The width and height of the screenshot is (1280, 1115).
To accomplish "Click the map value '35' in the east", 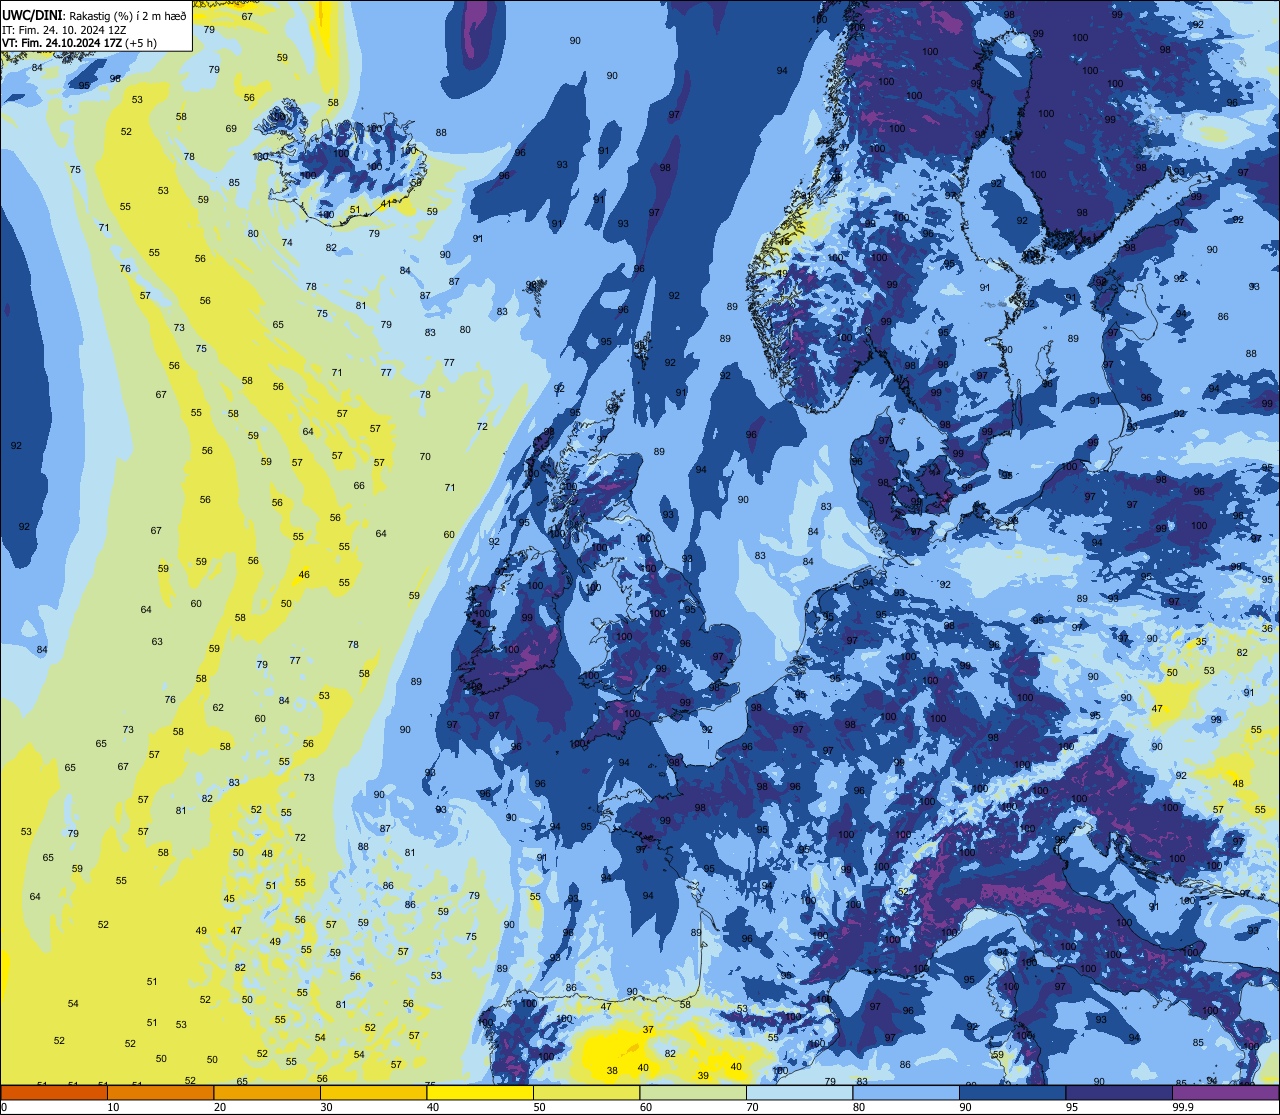I will 1201,642.
